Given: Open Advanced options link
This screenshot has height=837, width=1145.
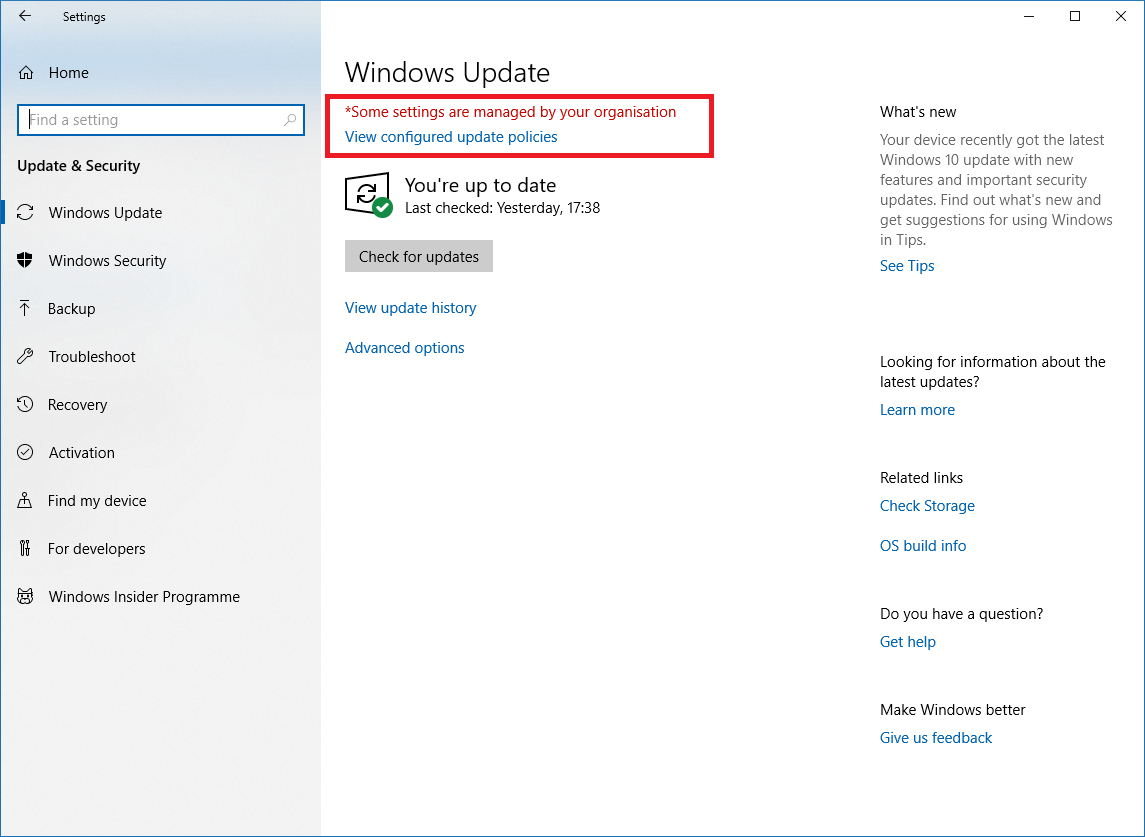Looking at the screenshot, I should point(405,348).
